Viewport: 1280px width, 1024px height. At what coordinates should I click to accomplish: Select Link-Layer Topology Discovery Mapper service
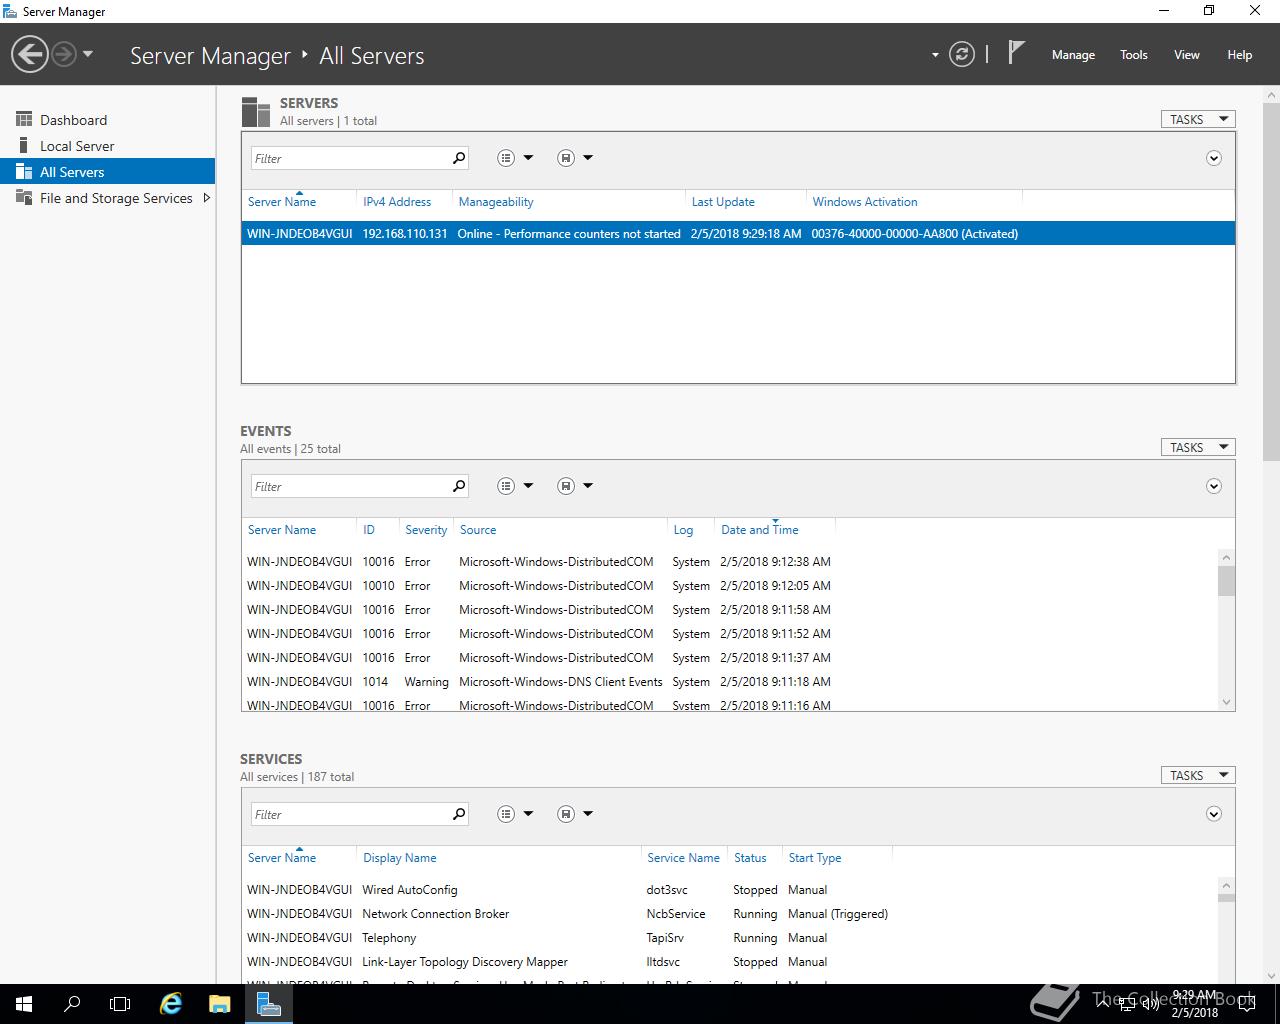point(730,962)
